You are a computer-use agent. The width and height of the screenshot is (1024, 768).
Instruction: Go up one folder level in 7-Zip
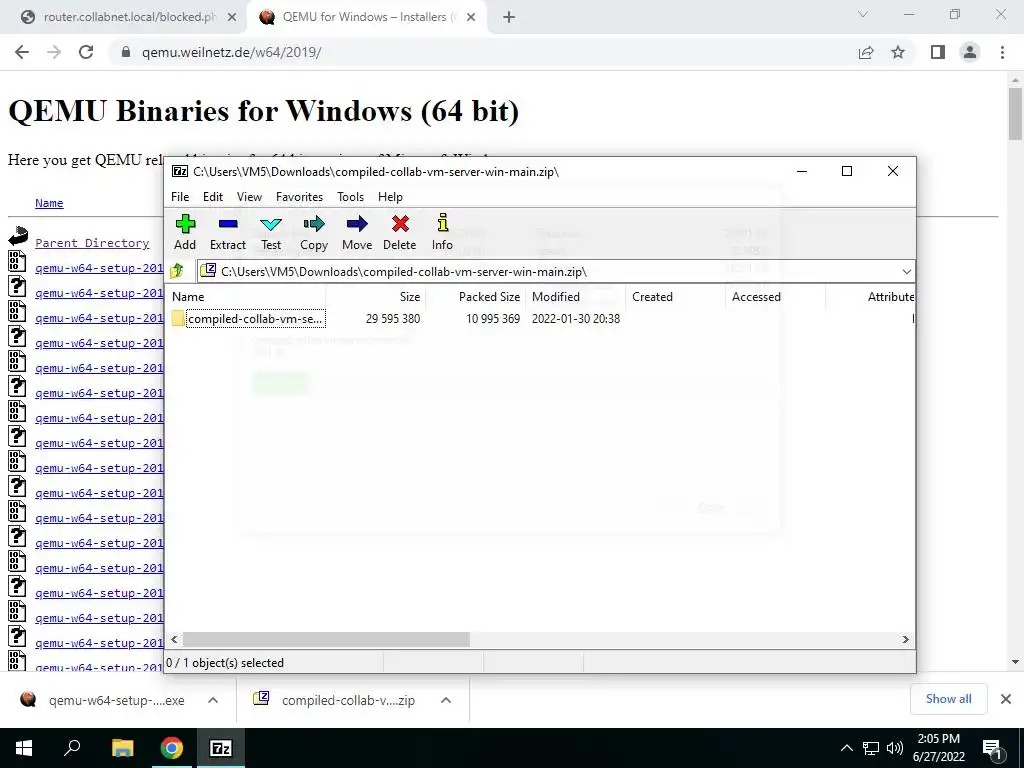click(177, 271)
